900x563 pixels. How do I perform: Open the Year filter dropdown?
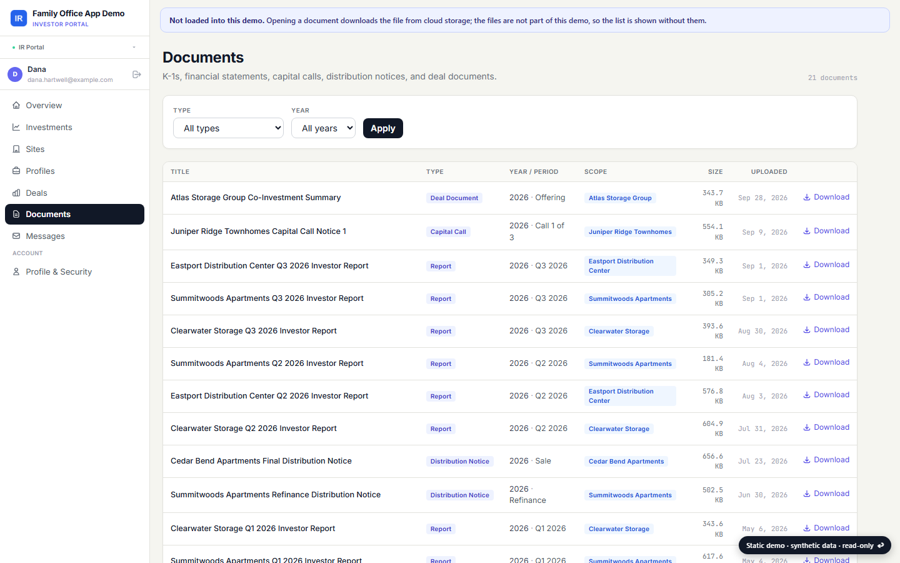[x=324, y=128]
